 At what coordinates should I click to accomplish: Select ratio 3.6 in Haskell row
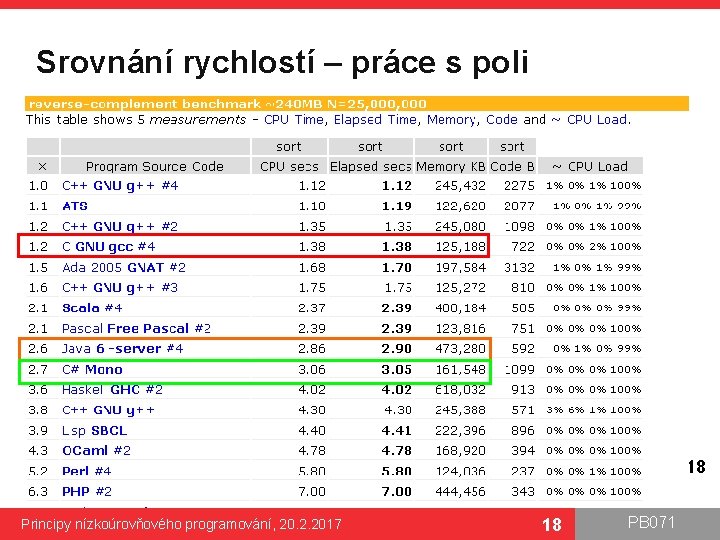[38, 390]
